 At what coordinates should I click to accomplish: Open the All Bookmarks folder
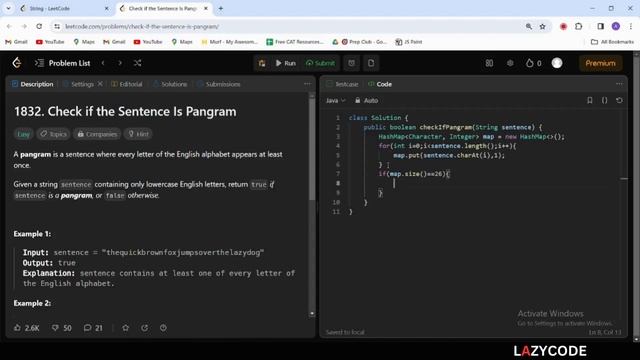(612, 42)
